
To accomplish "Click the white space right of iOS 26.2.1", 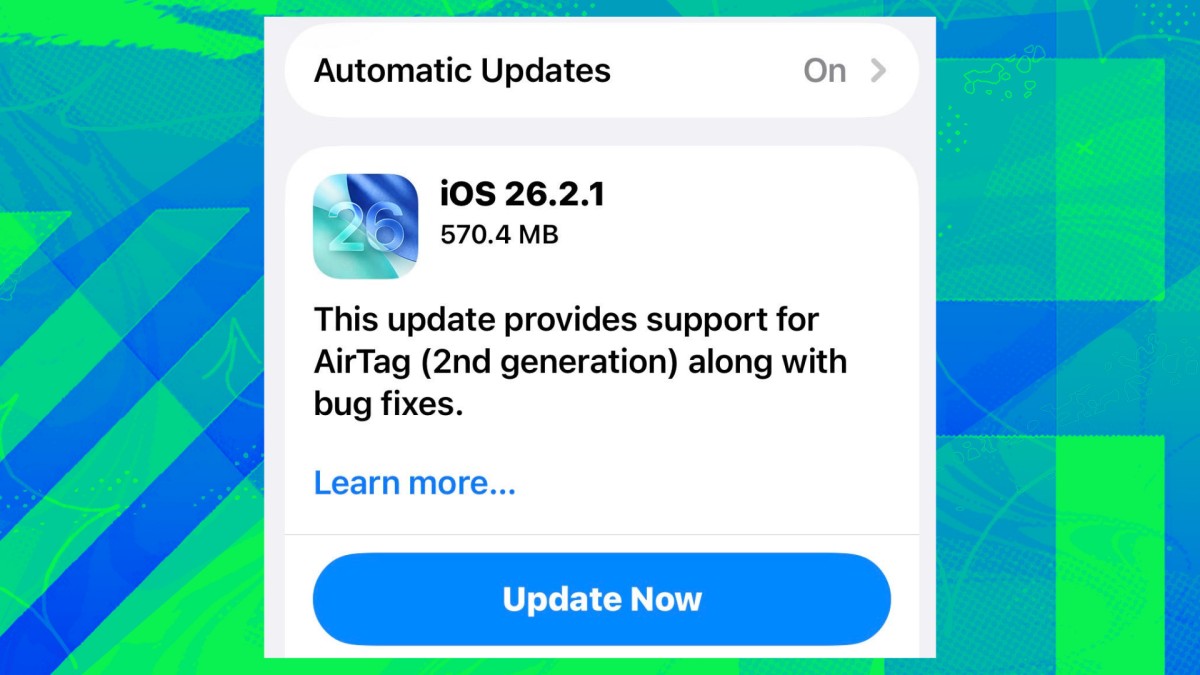I will (x=760, y=194).
